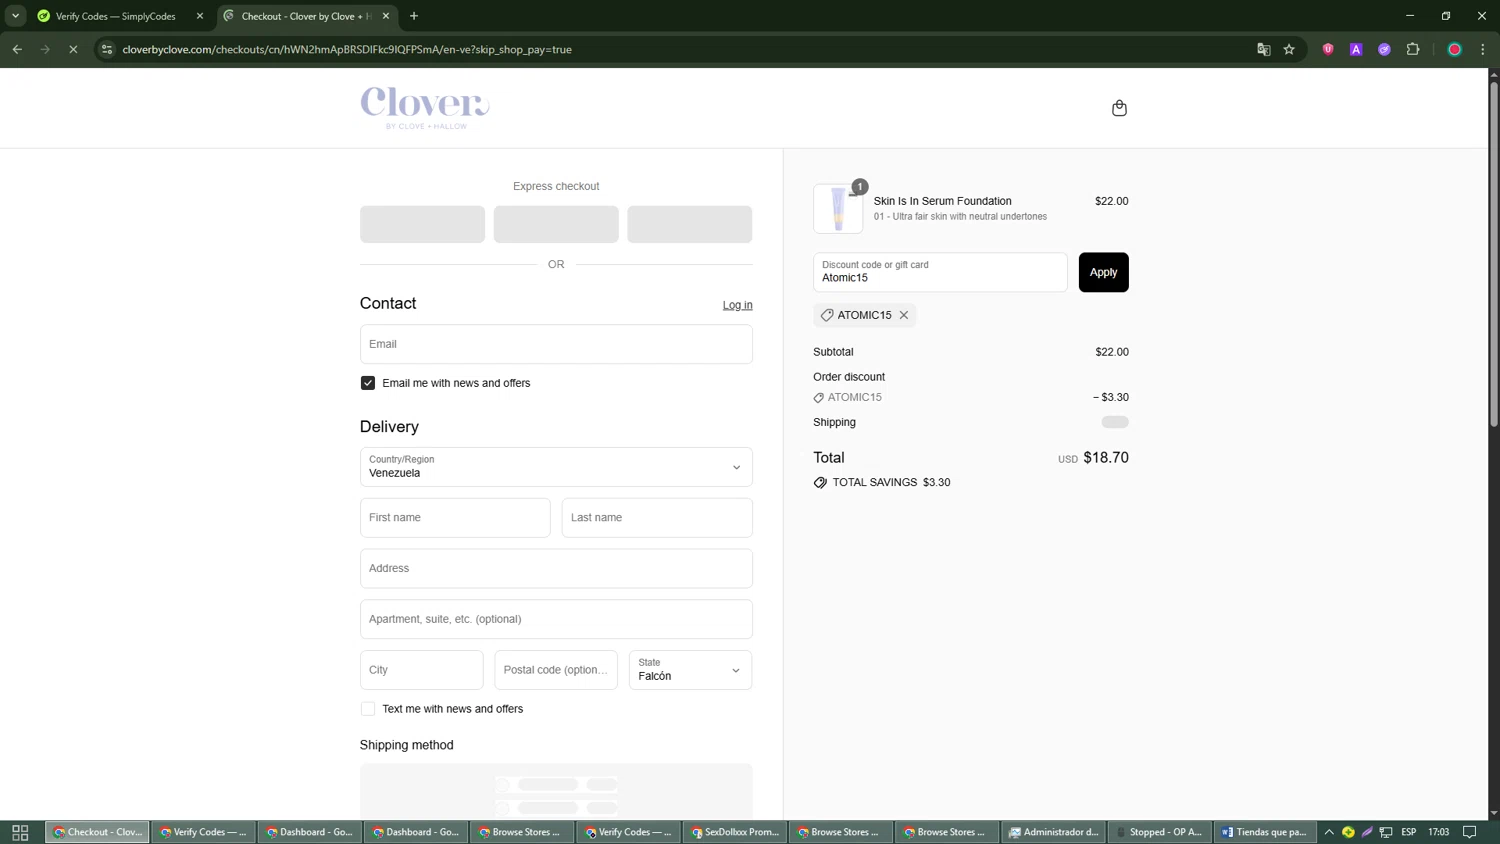Open the round purple extension icon

tap(1384, 49)
